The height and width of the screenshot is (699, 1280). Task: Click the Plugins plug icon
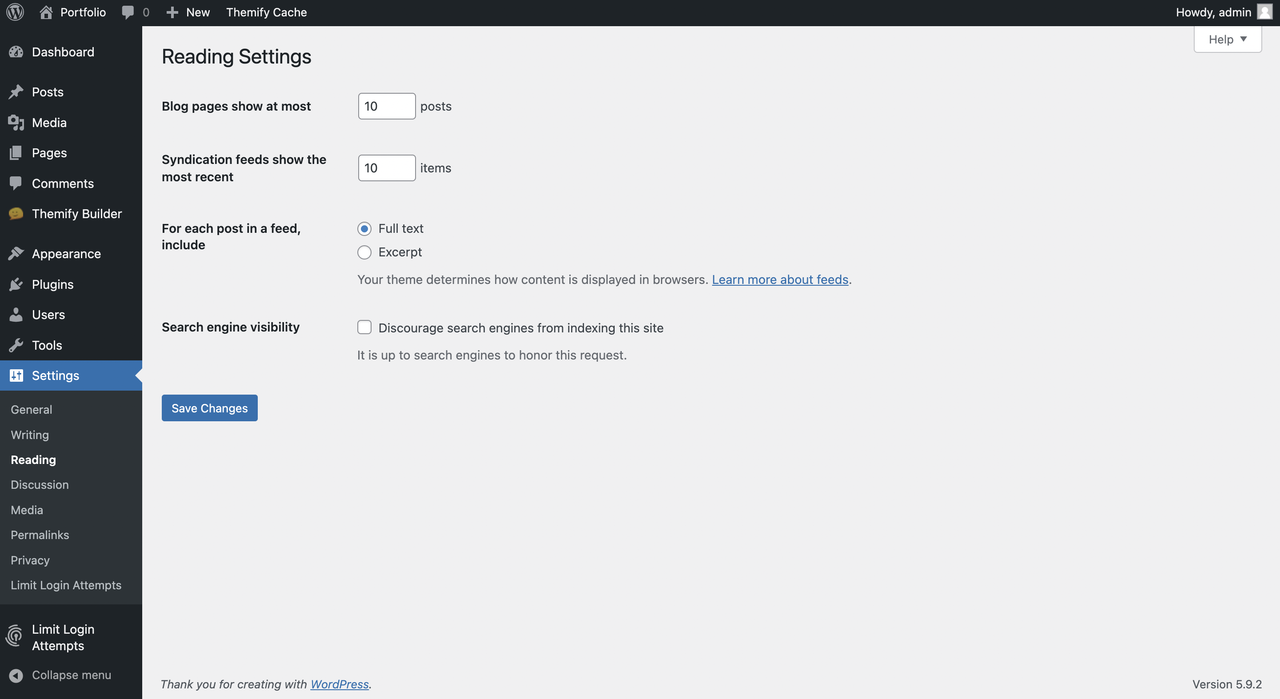pos(16,285)
